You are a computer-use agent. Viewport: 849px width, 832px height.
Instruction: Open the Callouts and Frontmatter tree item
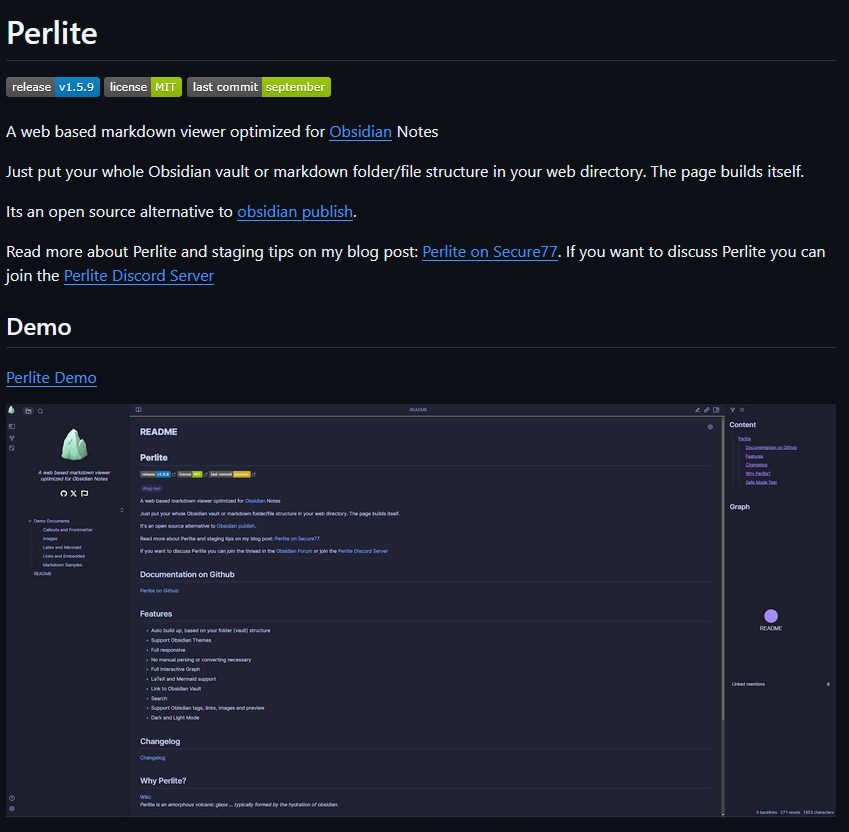68,530
